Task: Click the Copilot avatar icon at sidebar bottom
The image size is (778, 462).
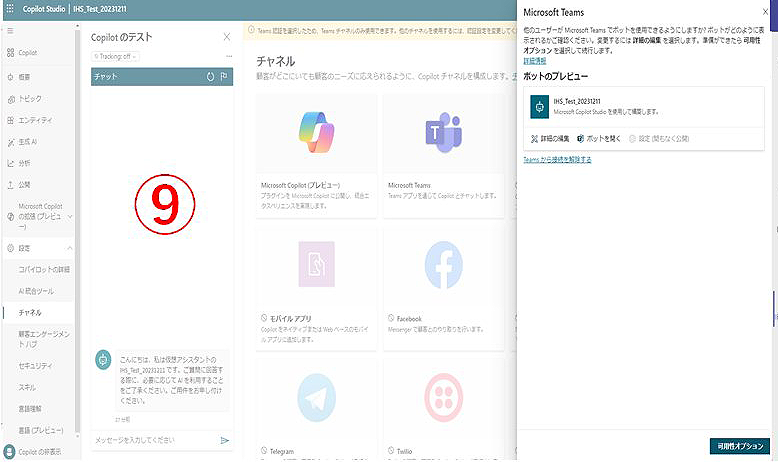Action: [x=9, y=452]
